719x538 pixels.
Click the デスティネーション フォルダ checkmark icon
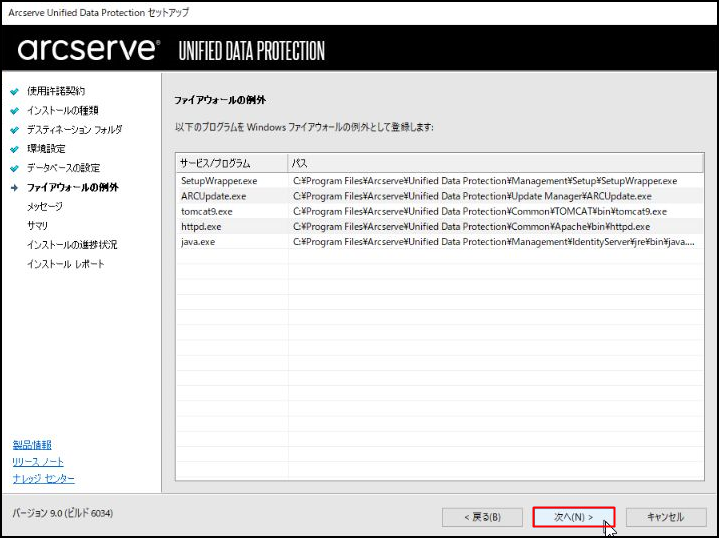click(x=14, y=130)
